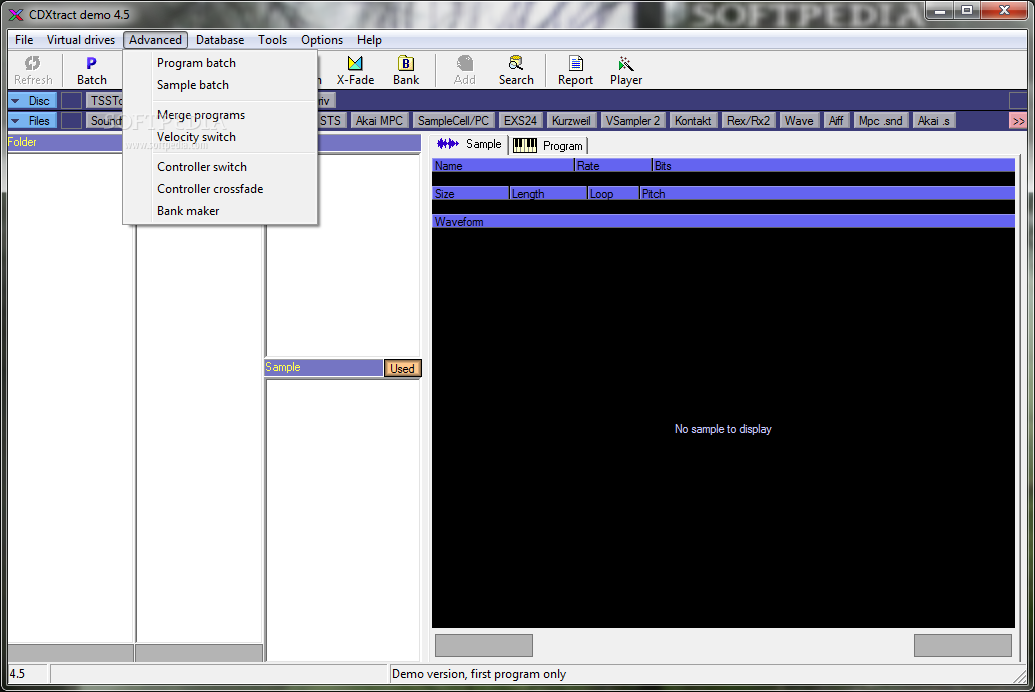1035x692 pixels.
Task: Click the 'No sample to display' text
Action: pyautogui.click(x=723, y=429)
